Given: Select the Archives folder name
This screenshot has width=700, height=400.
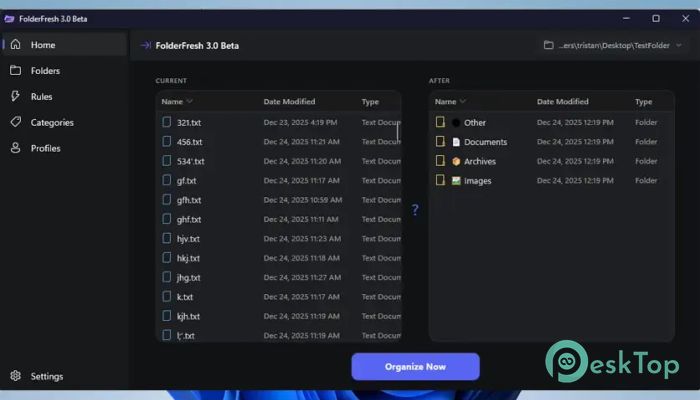Looking at the screenshot, I should pos(480,161).
